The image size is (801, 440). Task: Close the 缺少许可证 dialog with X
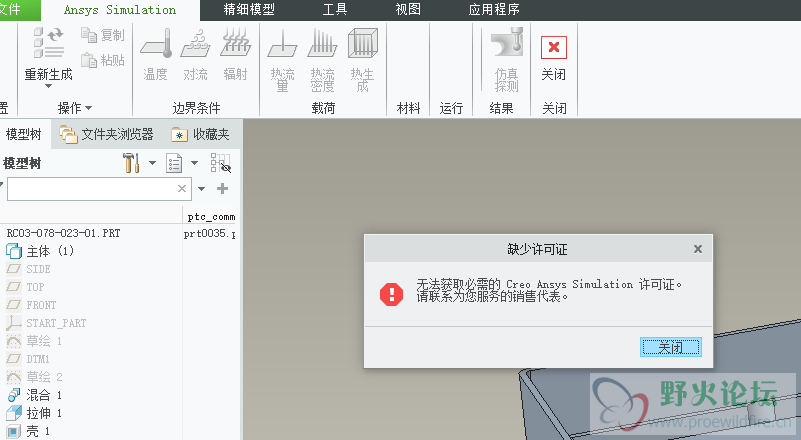pyautogui.click(x=698, y=249)
